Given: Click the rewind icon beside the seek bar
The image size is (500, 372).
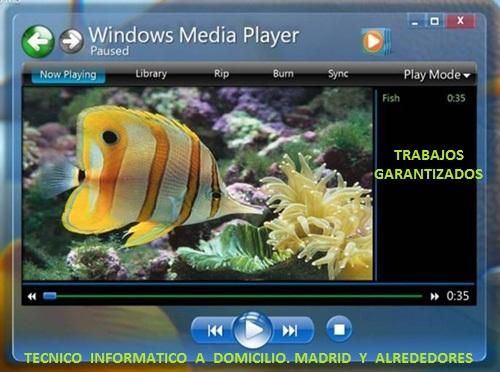Looking at the screenshot, I should 32,296.
